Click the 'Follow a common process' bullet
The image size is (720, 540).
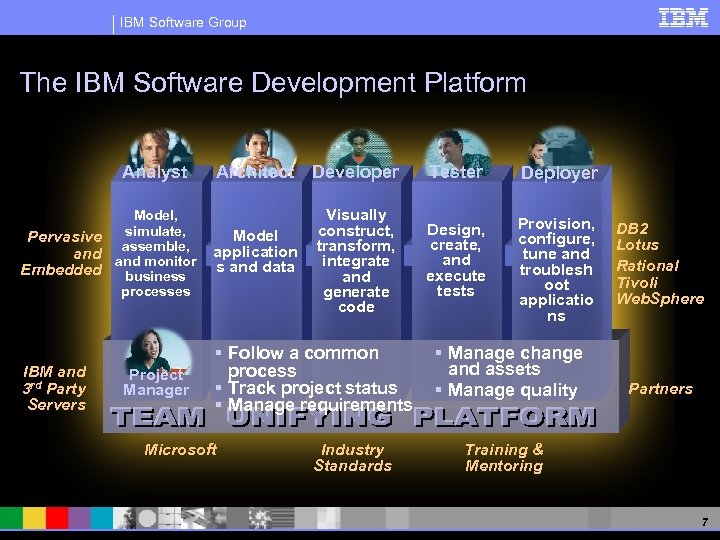(x=303, y=361)
